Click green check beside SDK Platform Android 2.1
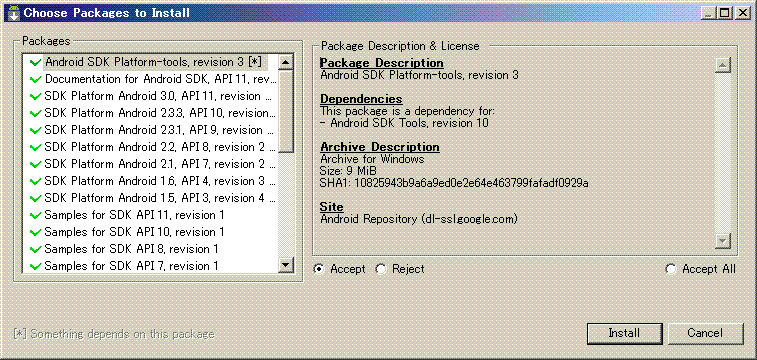 [x=36, y=165]
